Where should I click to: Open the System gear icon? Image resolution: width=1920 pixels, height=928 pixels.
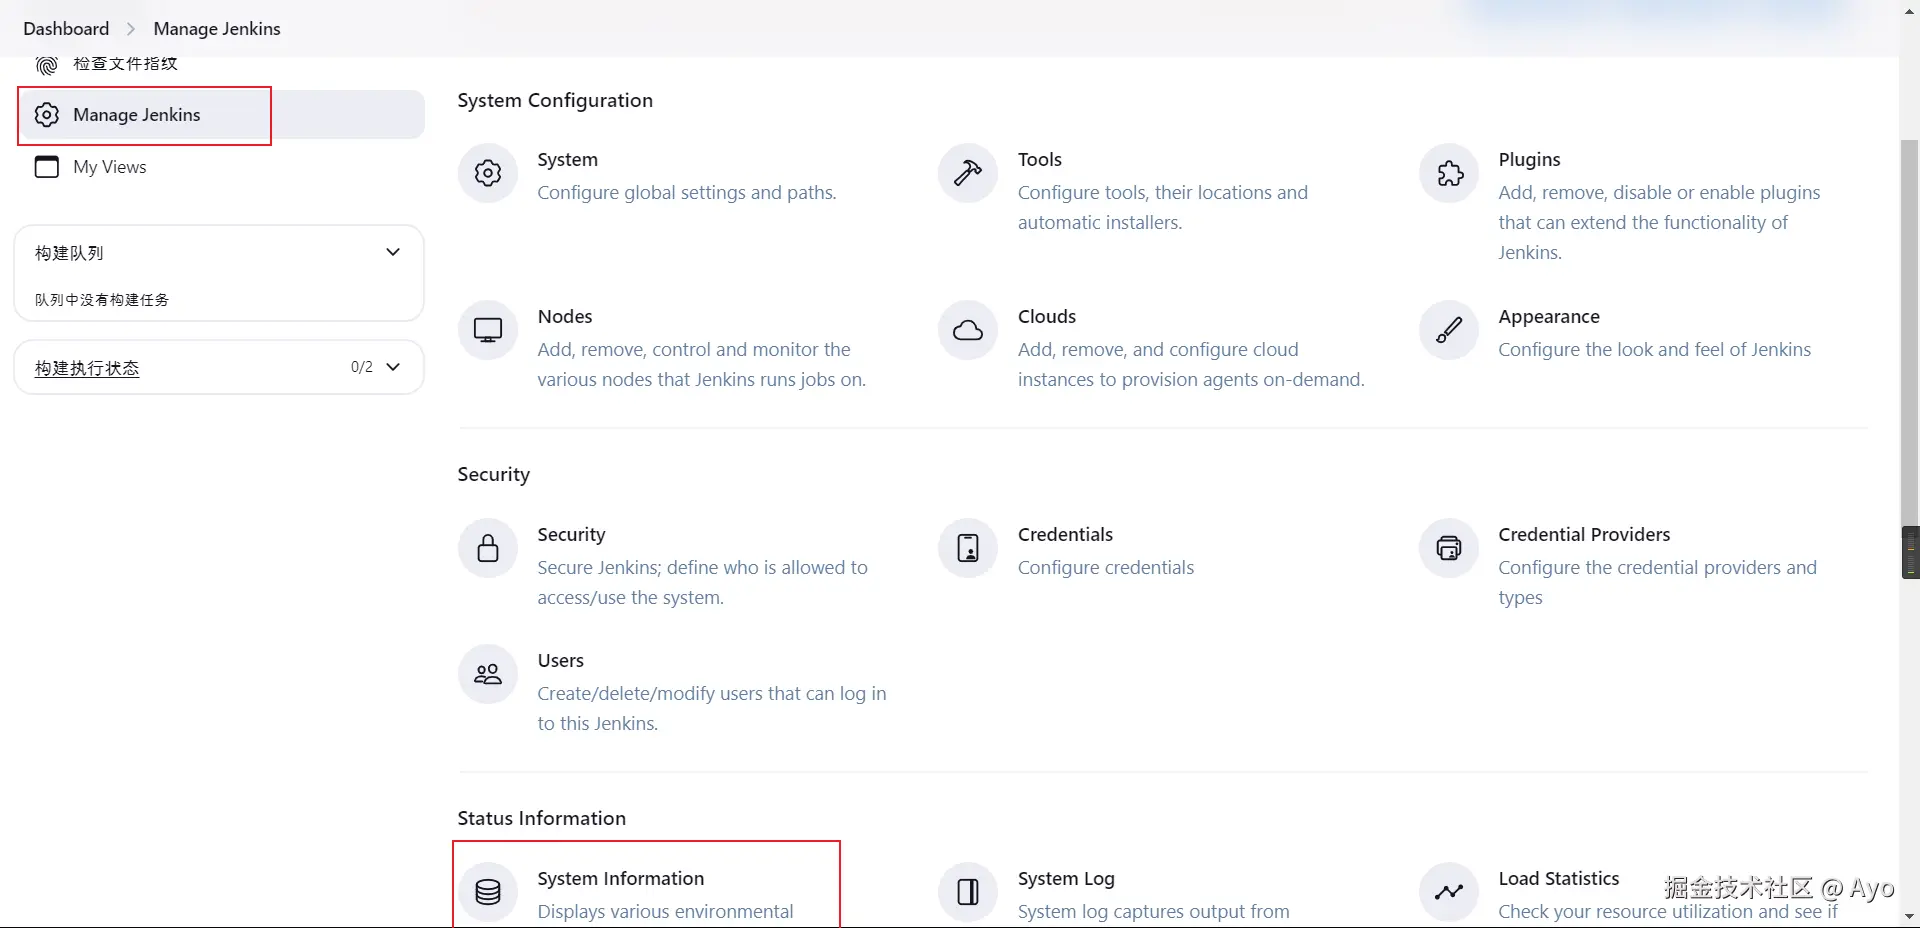click(x=488, y=173)
